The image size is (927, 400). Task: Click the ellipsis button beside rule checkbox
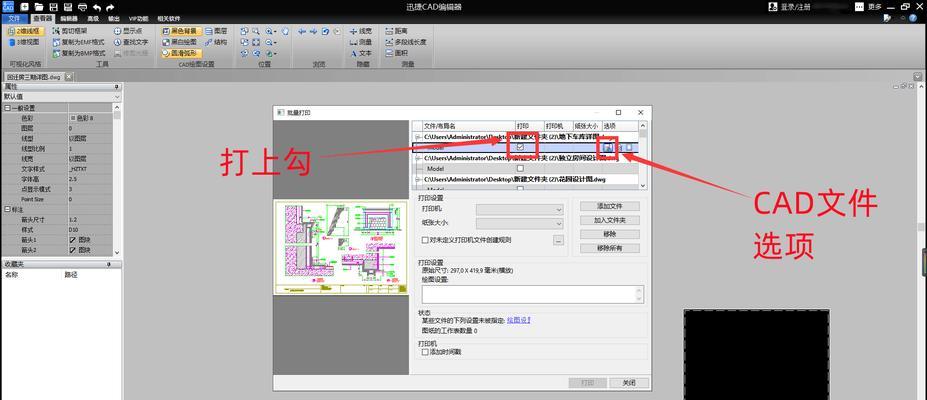558,240
